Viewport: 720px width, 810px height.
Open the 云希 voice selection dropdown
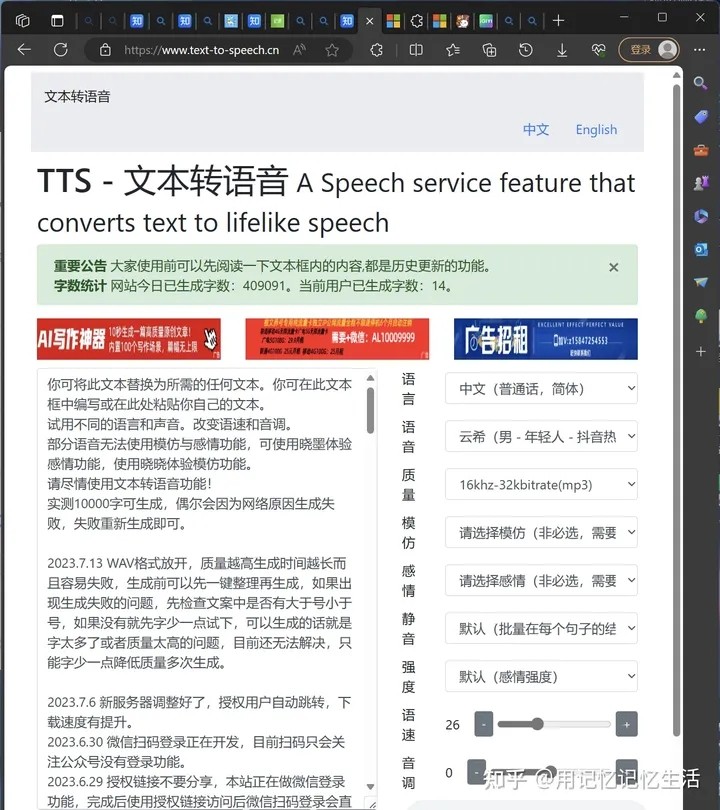[x=540, y=437]
